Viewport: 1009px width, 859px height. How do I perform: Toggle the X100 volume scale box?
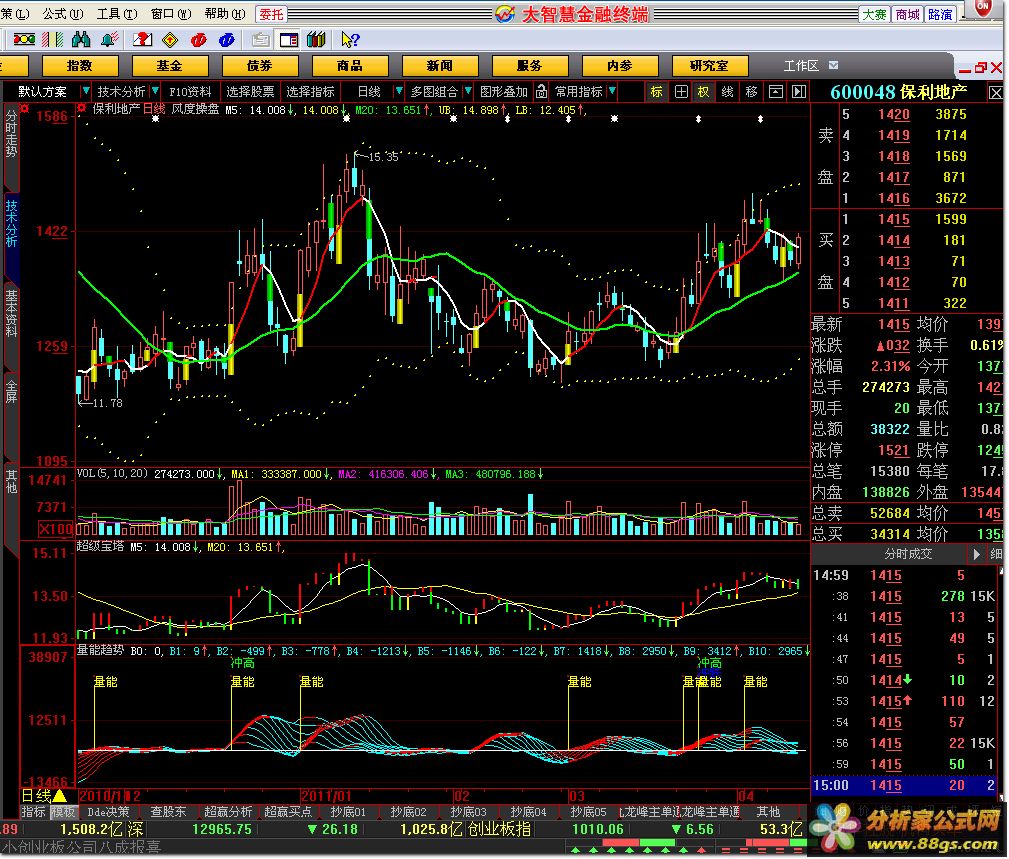(55, 530)
